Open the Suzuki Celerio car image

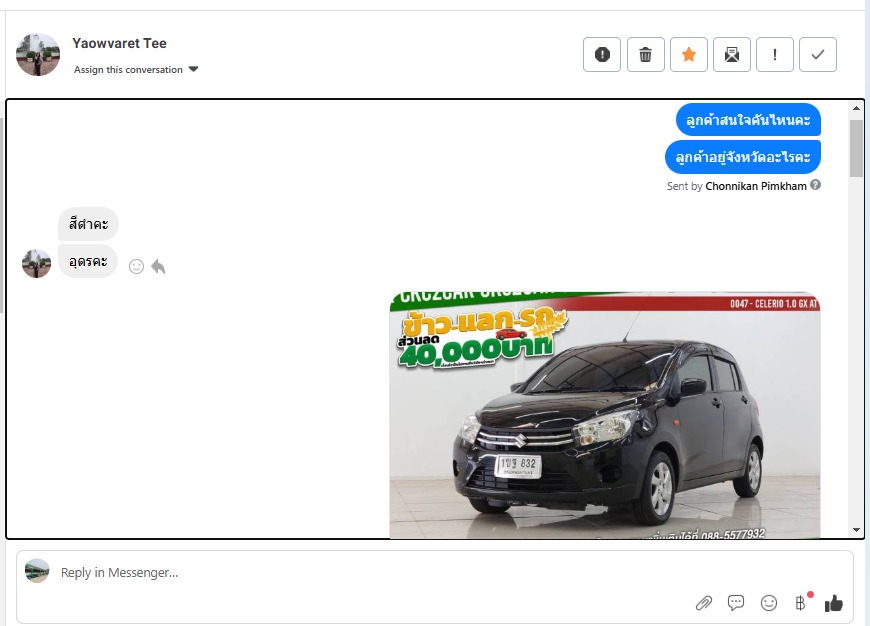pos(605,415)
